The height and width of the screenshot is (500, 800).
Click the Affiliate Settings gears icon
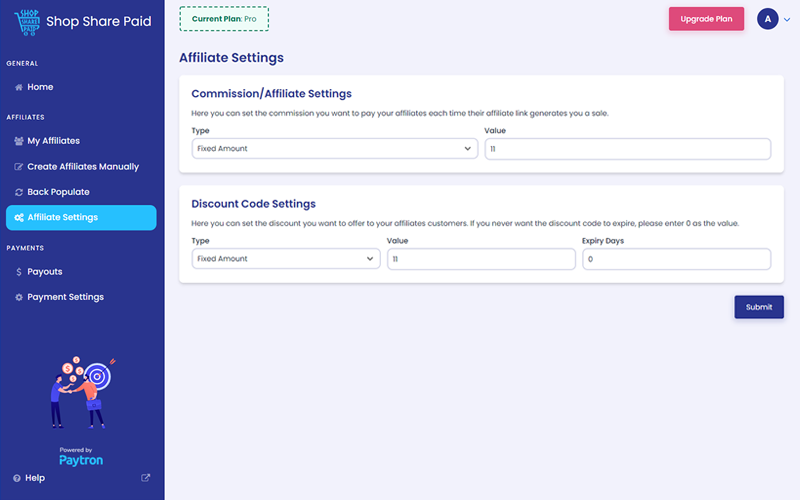(x=19, y=217)
